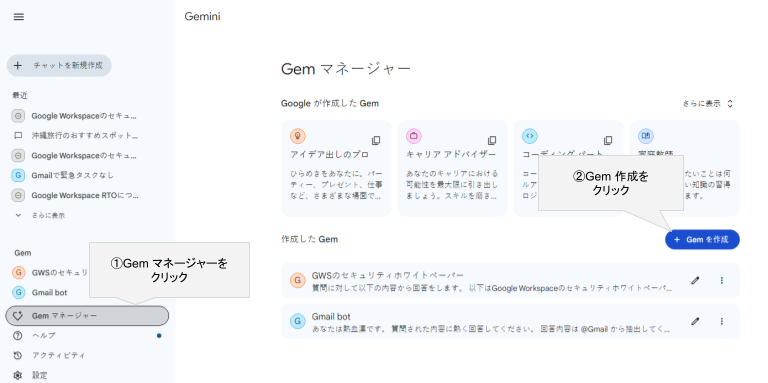The width and height of the screenshot is (768, 383).
Task: Click the code brackets icon on coding Gem
Action: click(530, 136)
